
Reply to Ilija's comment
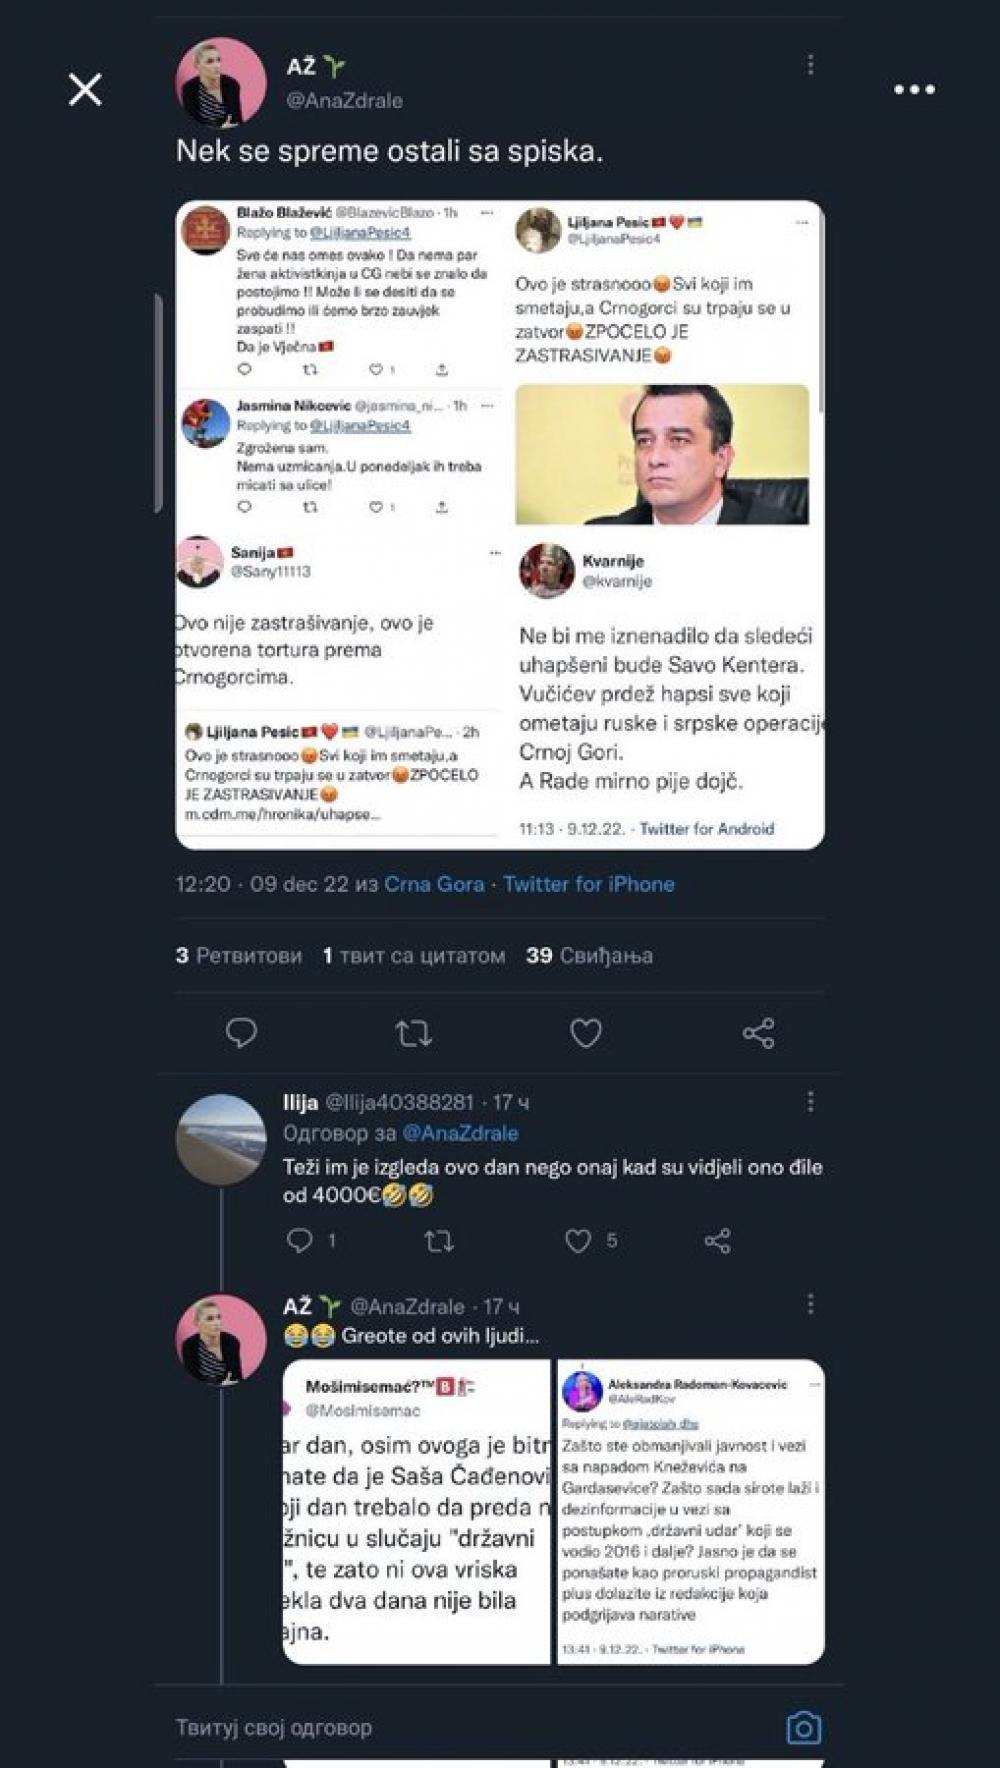pos(300,1241)
